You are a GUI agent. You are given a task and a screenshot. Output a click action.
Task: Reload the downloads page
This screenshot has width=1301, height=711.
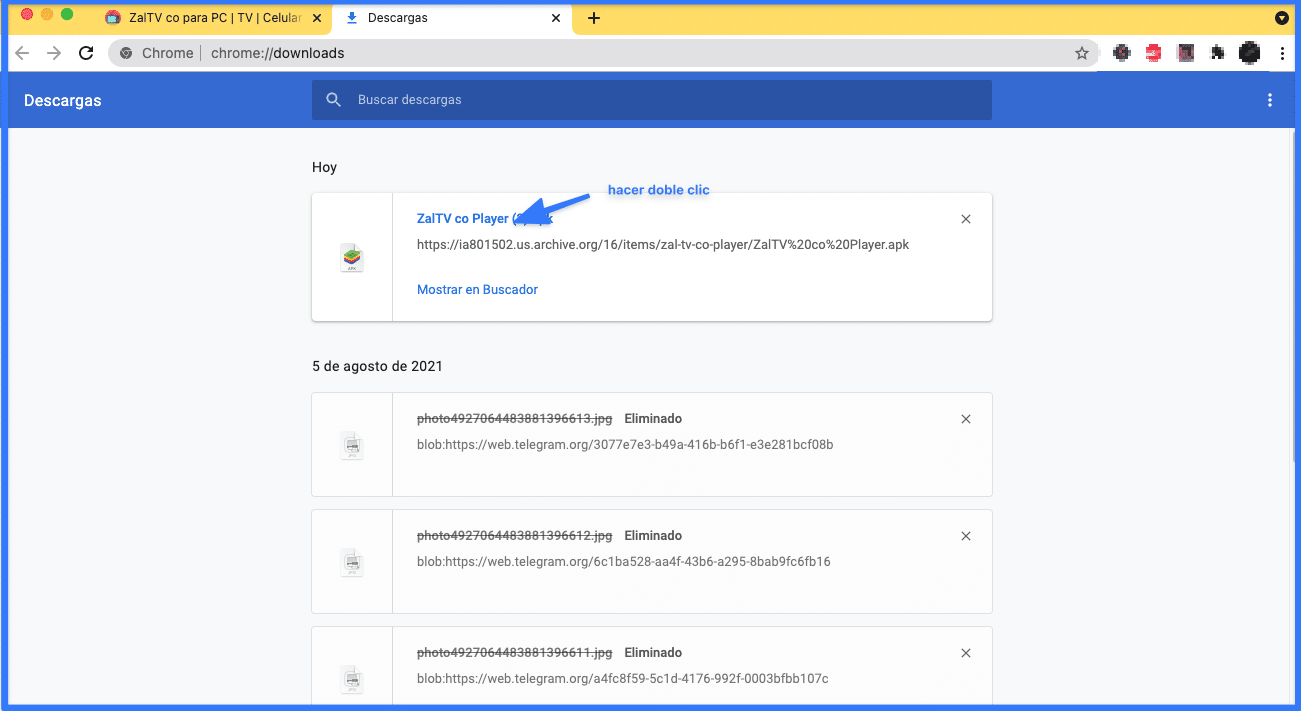pyautogui.click(x=87, y=53)
